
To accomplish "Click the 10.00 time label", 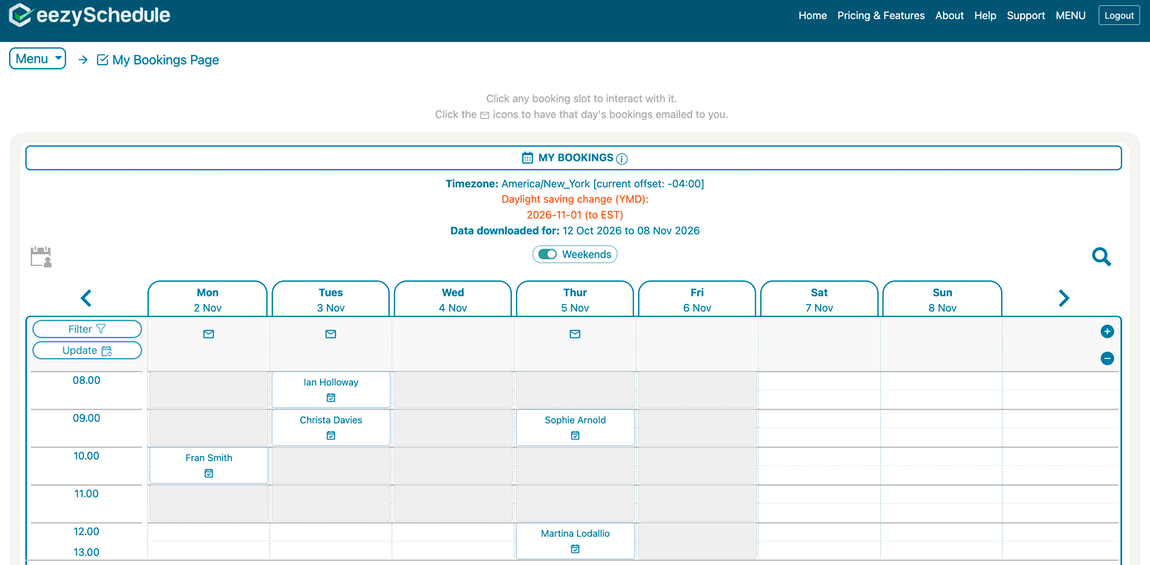I will 87,456.
